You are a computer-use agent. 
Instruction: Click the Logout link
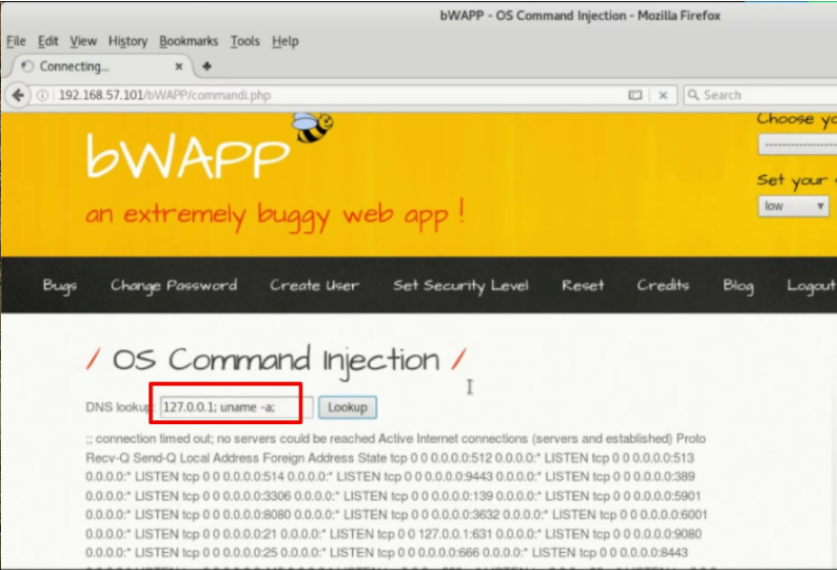pos(811,286)
